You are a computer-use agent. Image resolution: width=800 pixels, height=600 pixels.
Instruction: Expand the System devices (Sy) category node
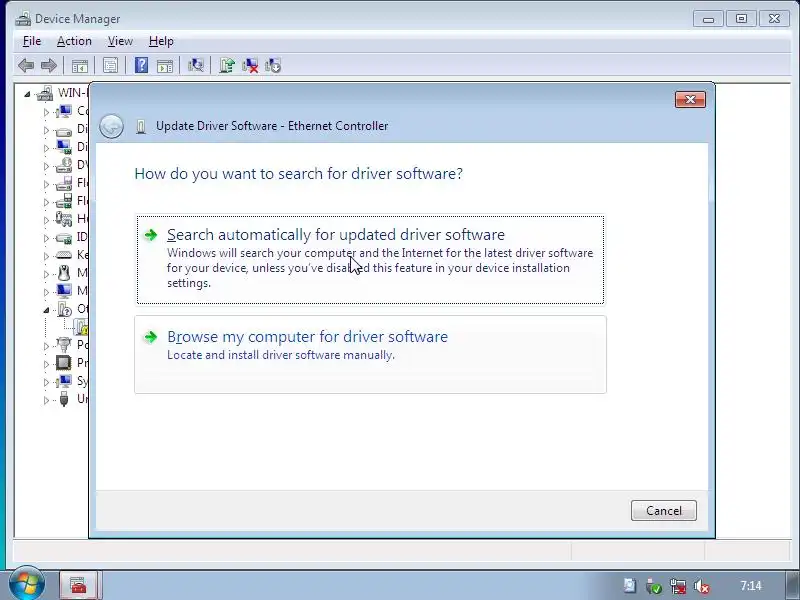tap(46, 382)
